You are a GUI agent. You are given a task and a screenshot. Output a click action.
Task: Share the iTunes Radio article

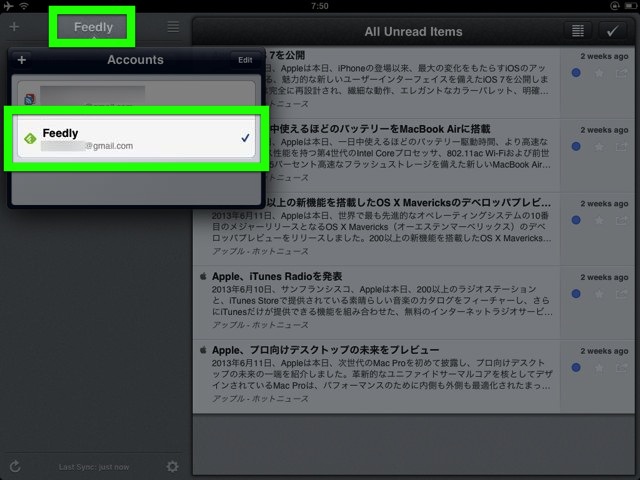coord(622,294)
